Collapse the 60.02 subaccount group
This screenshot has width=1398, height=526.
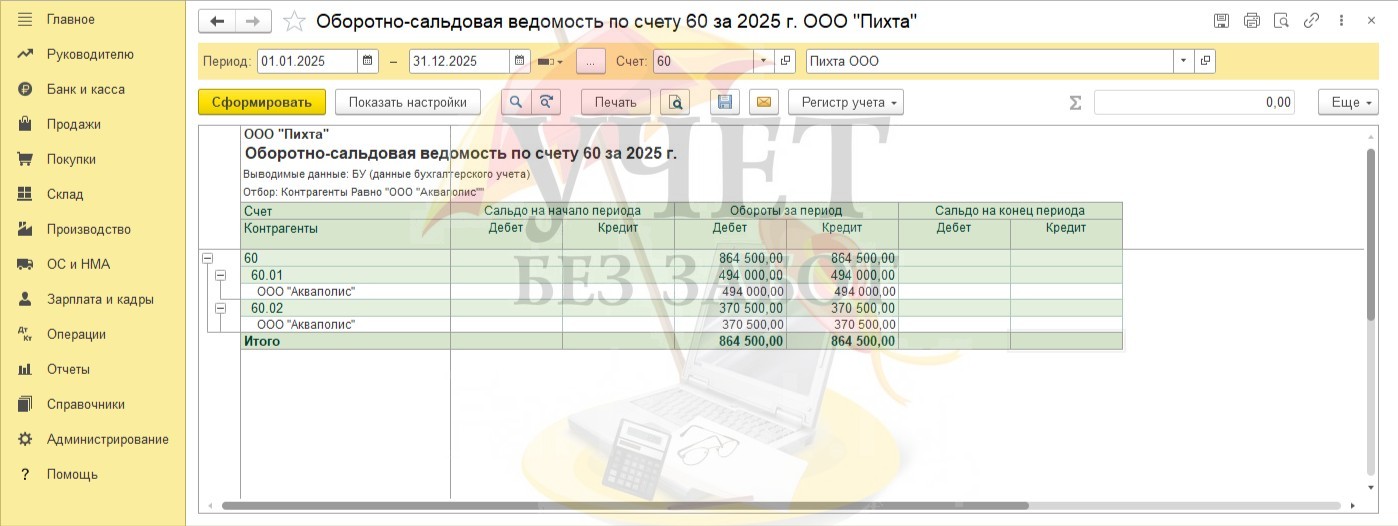(x=221, y=308)
